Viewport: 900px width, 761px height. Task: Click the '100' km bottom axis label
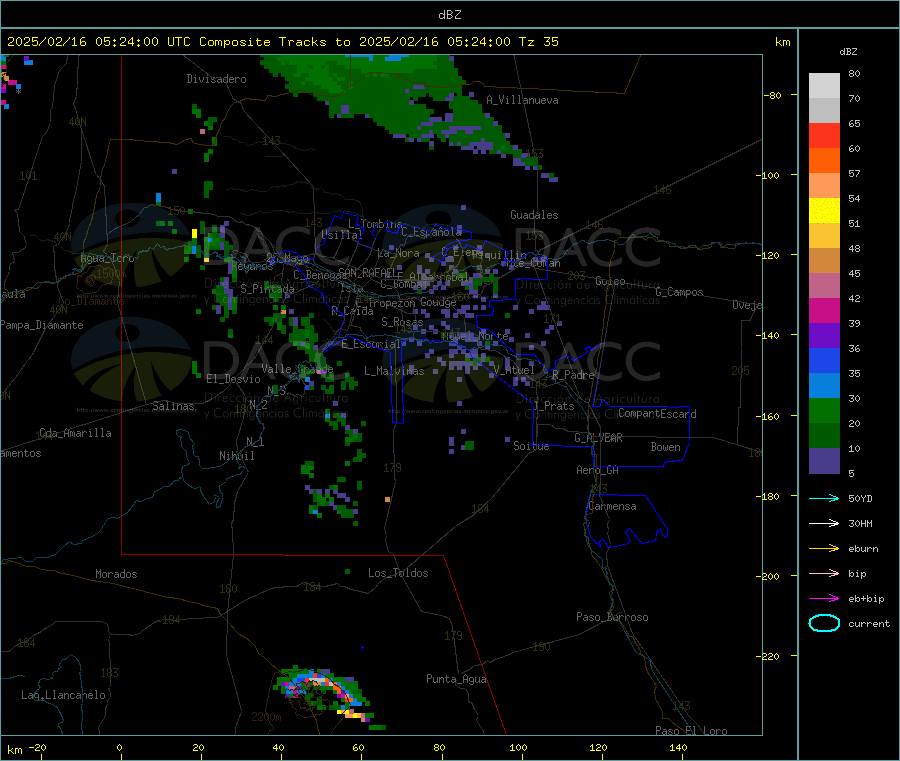[518, 747]
